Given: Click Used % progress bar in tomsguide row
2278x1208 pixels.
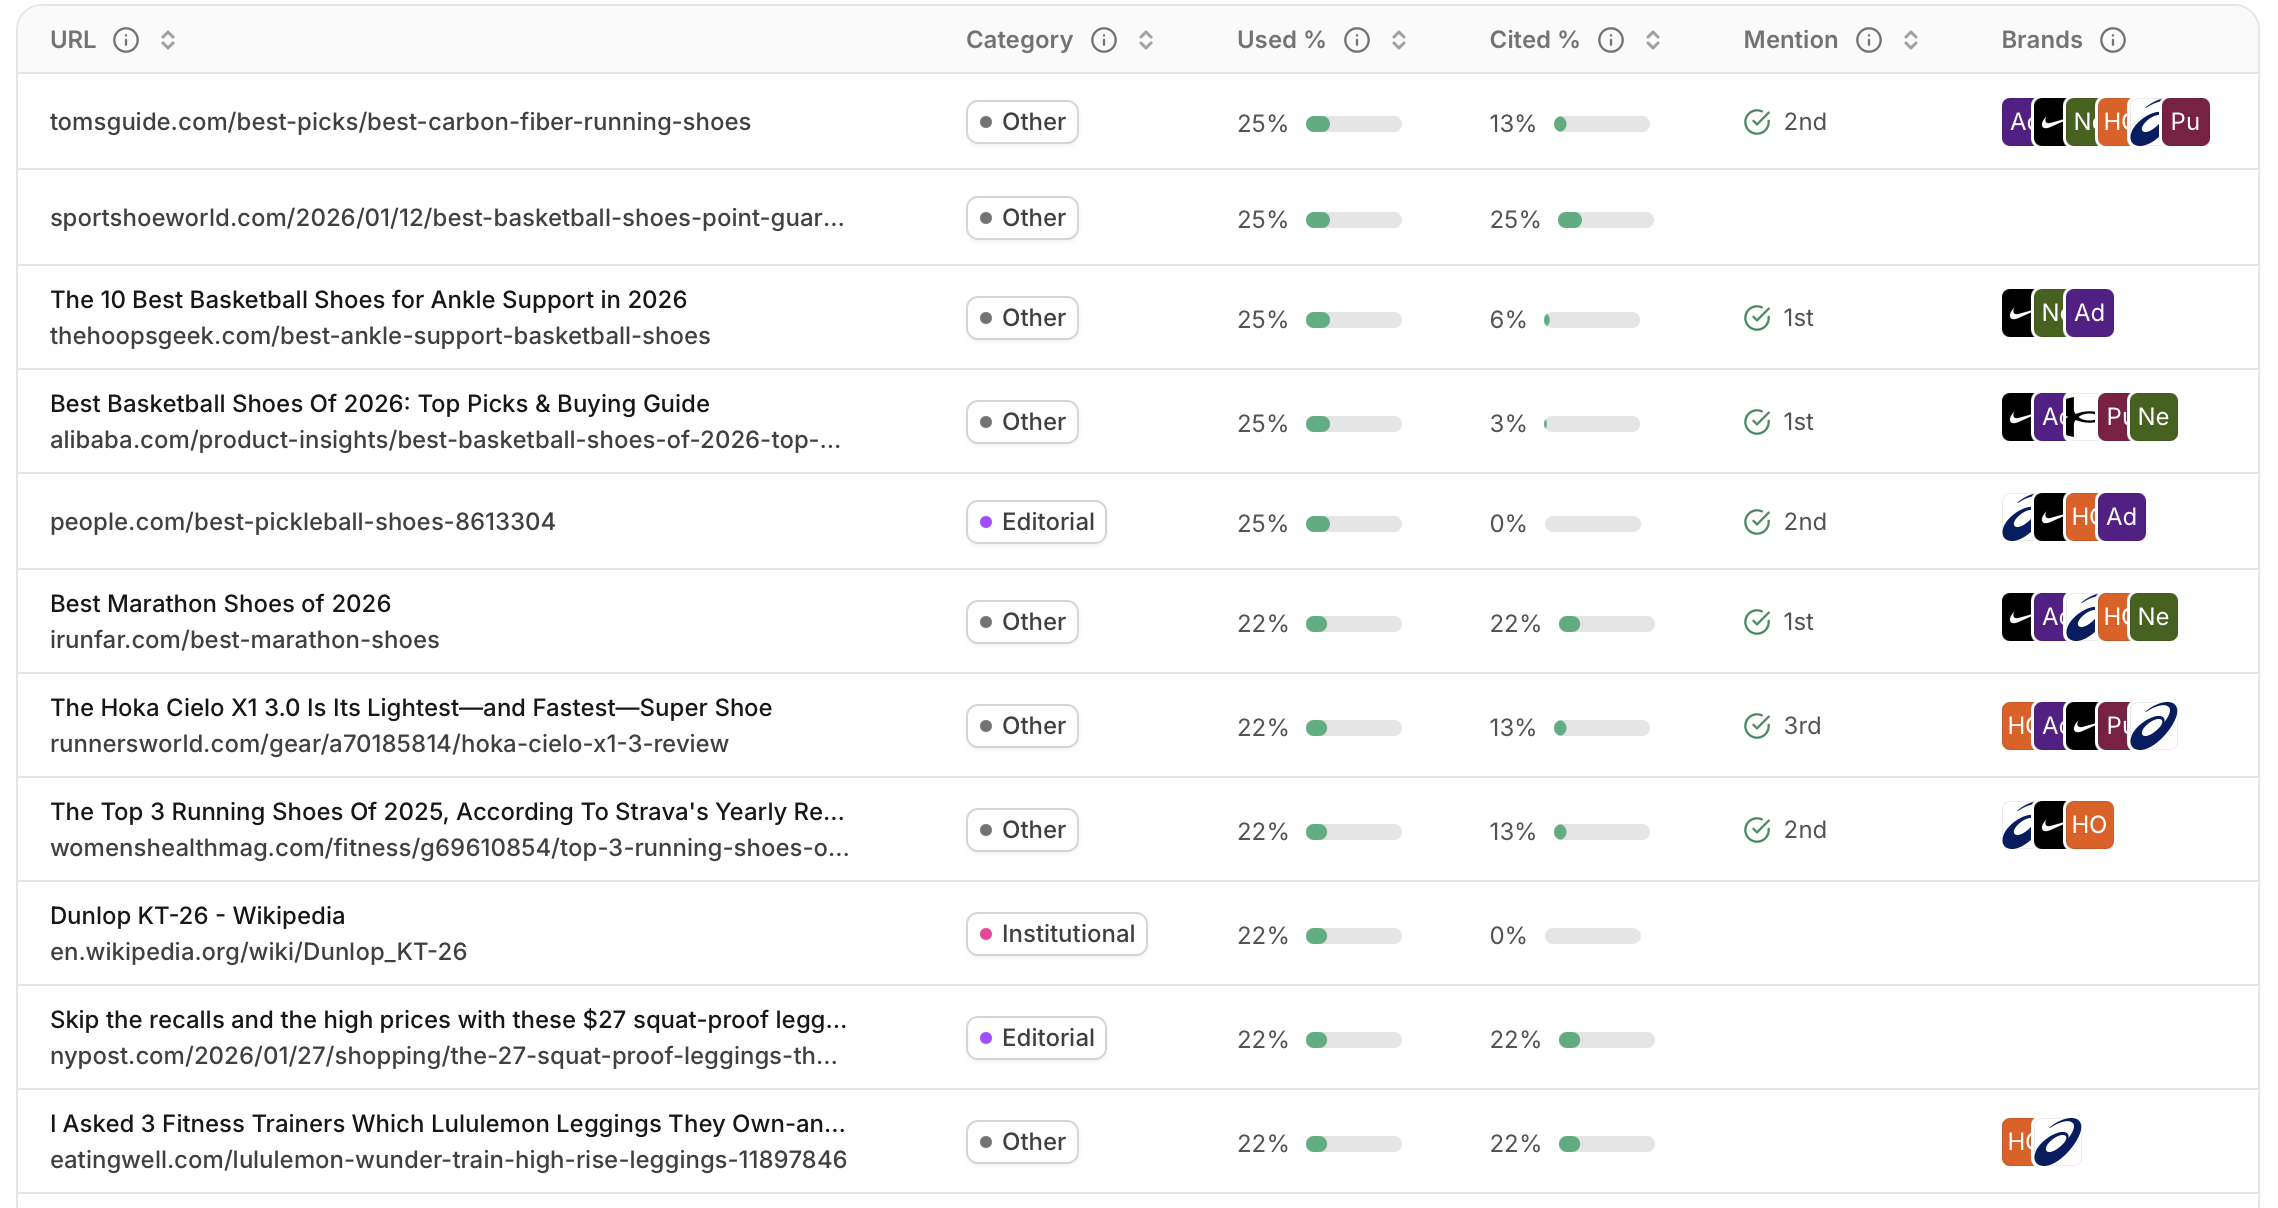Looking at the screenshot, I should click(x=1354, y=124).
